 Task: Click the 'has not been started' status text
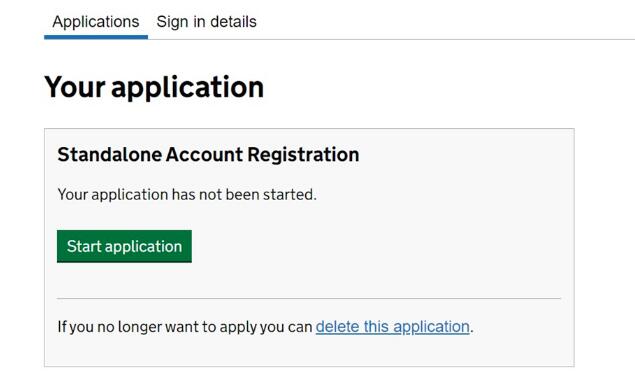coord(244,194)
